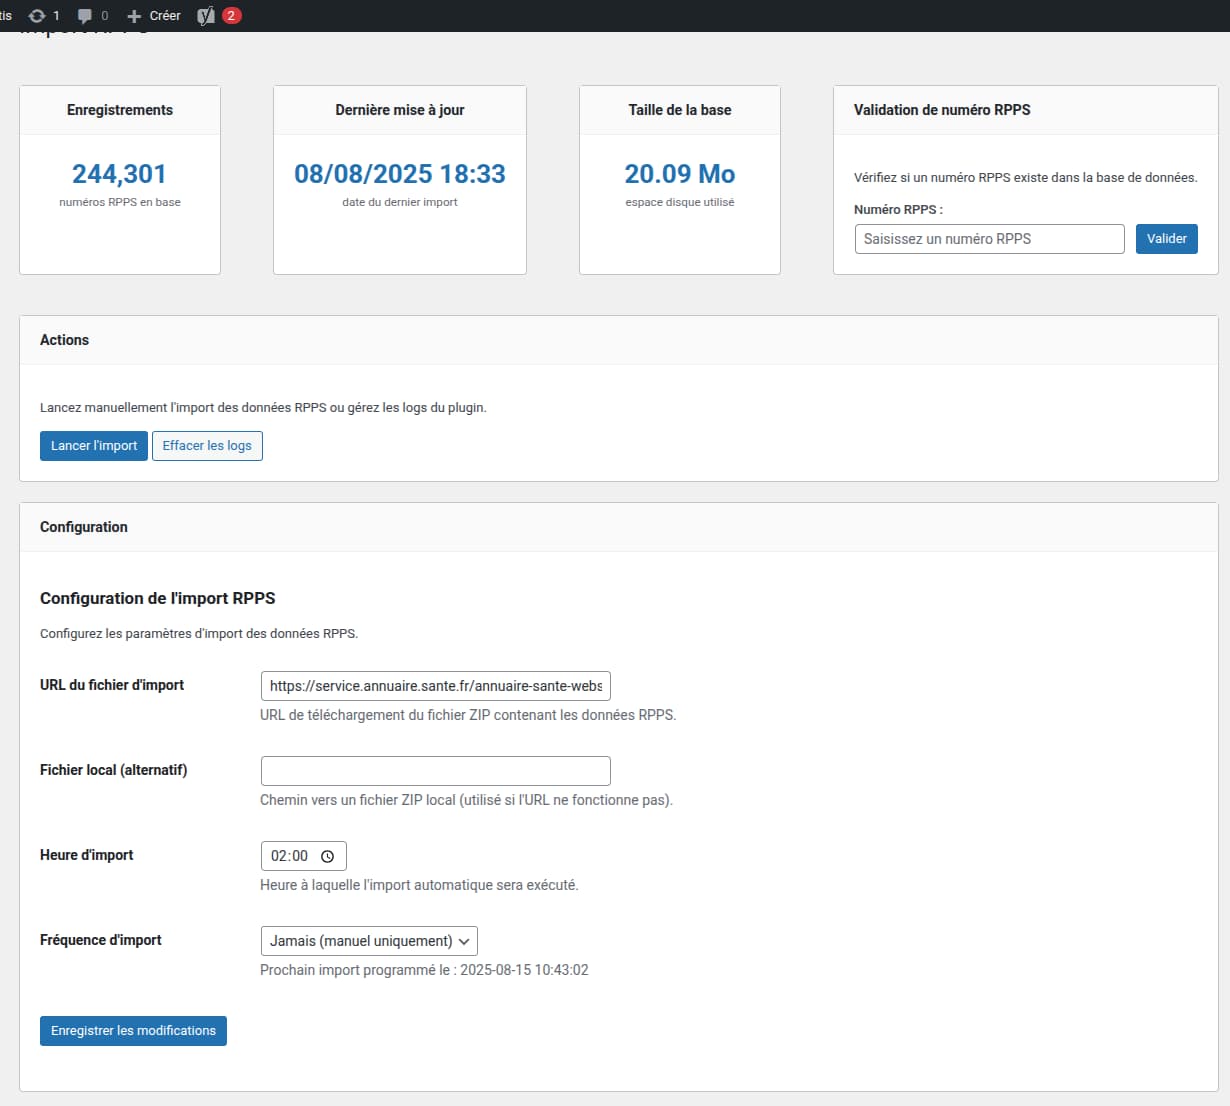Click 'Configurez les paramètres d'import' description

199,634
